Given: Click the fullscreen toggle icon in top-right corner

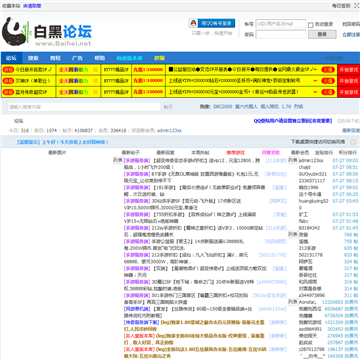Looking at the screenshot, I should tap(356, 6).
